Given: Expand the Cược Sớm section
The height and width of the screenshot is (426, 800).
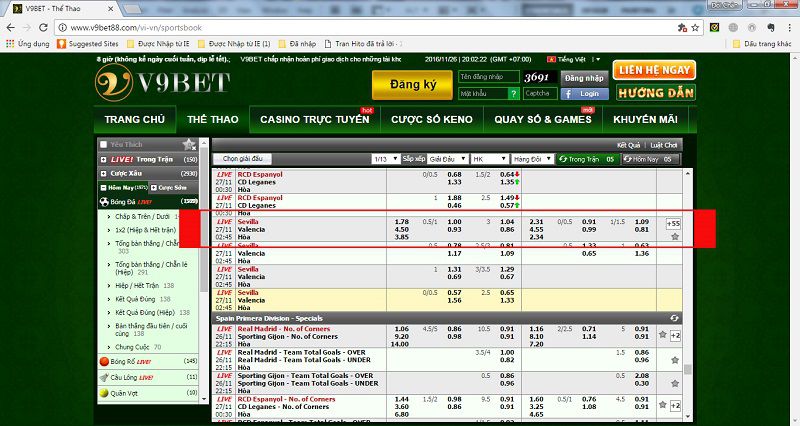Looking at the screenshot, I should (154, 188).
